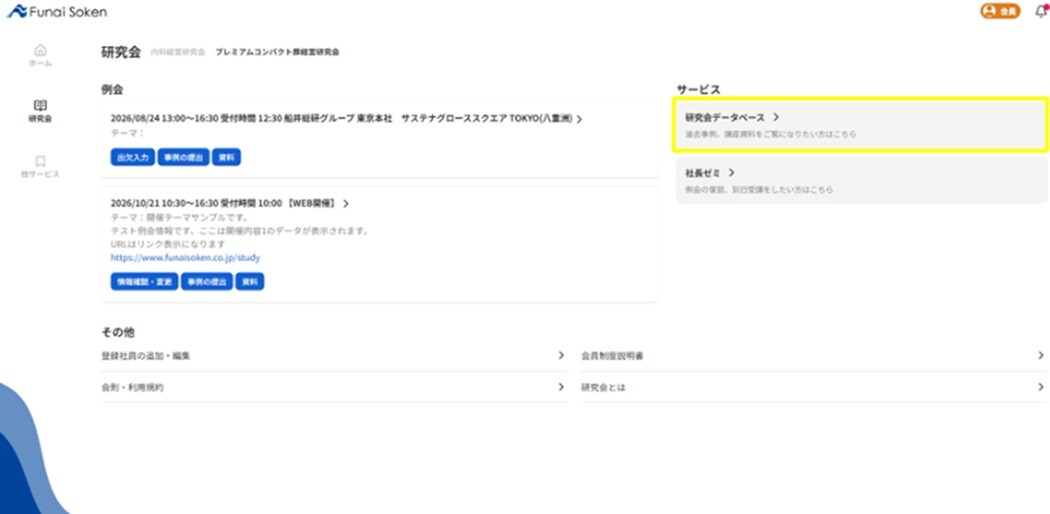Switch to the 内科経営研究会 tab
Screen dimensions: 1050x514
(178, 52)
